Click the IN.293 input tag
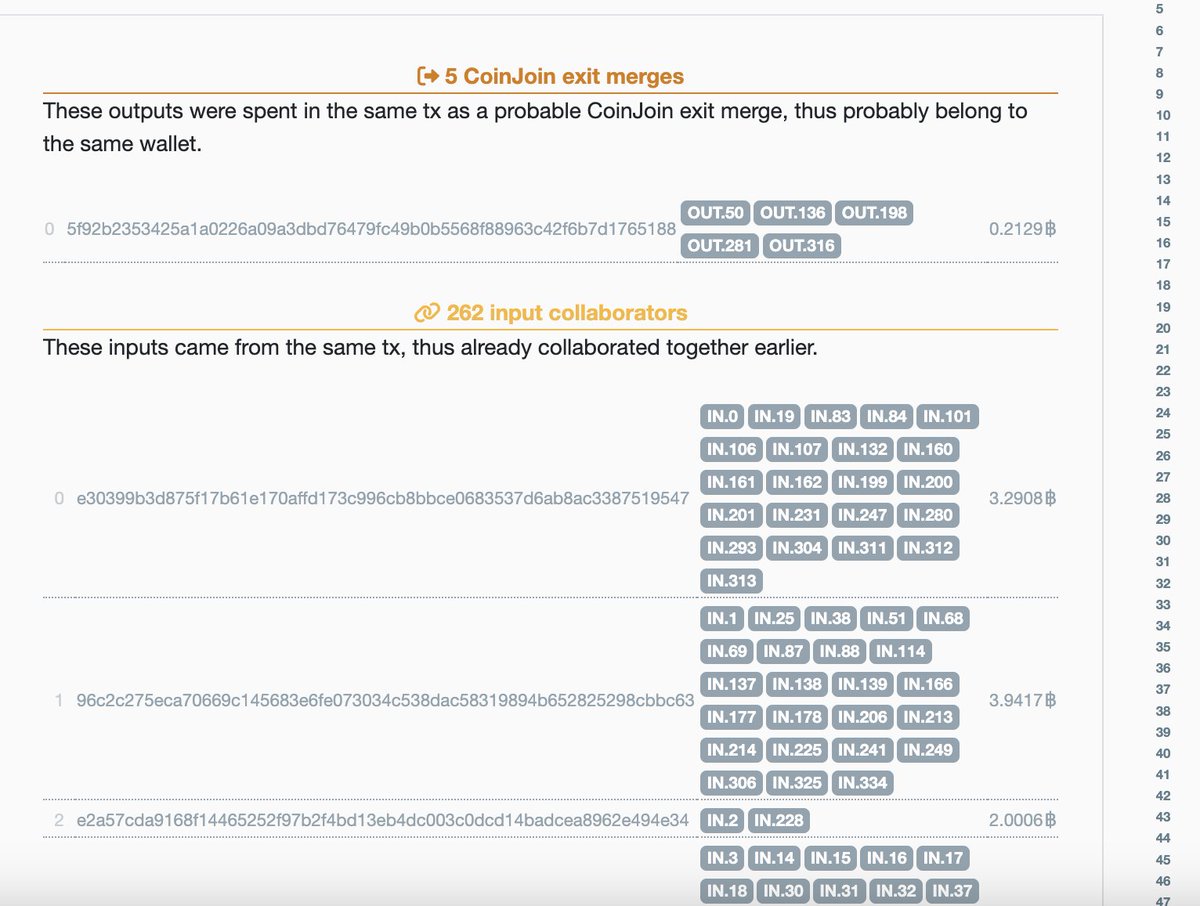This screenshot has height=906, width=1200. point(731,549)
